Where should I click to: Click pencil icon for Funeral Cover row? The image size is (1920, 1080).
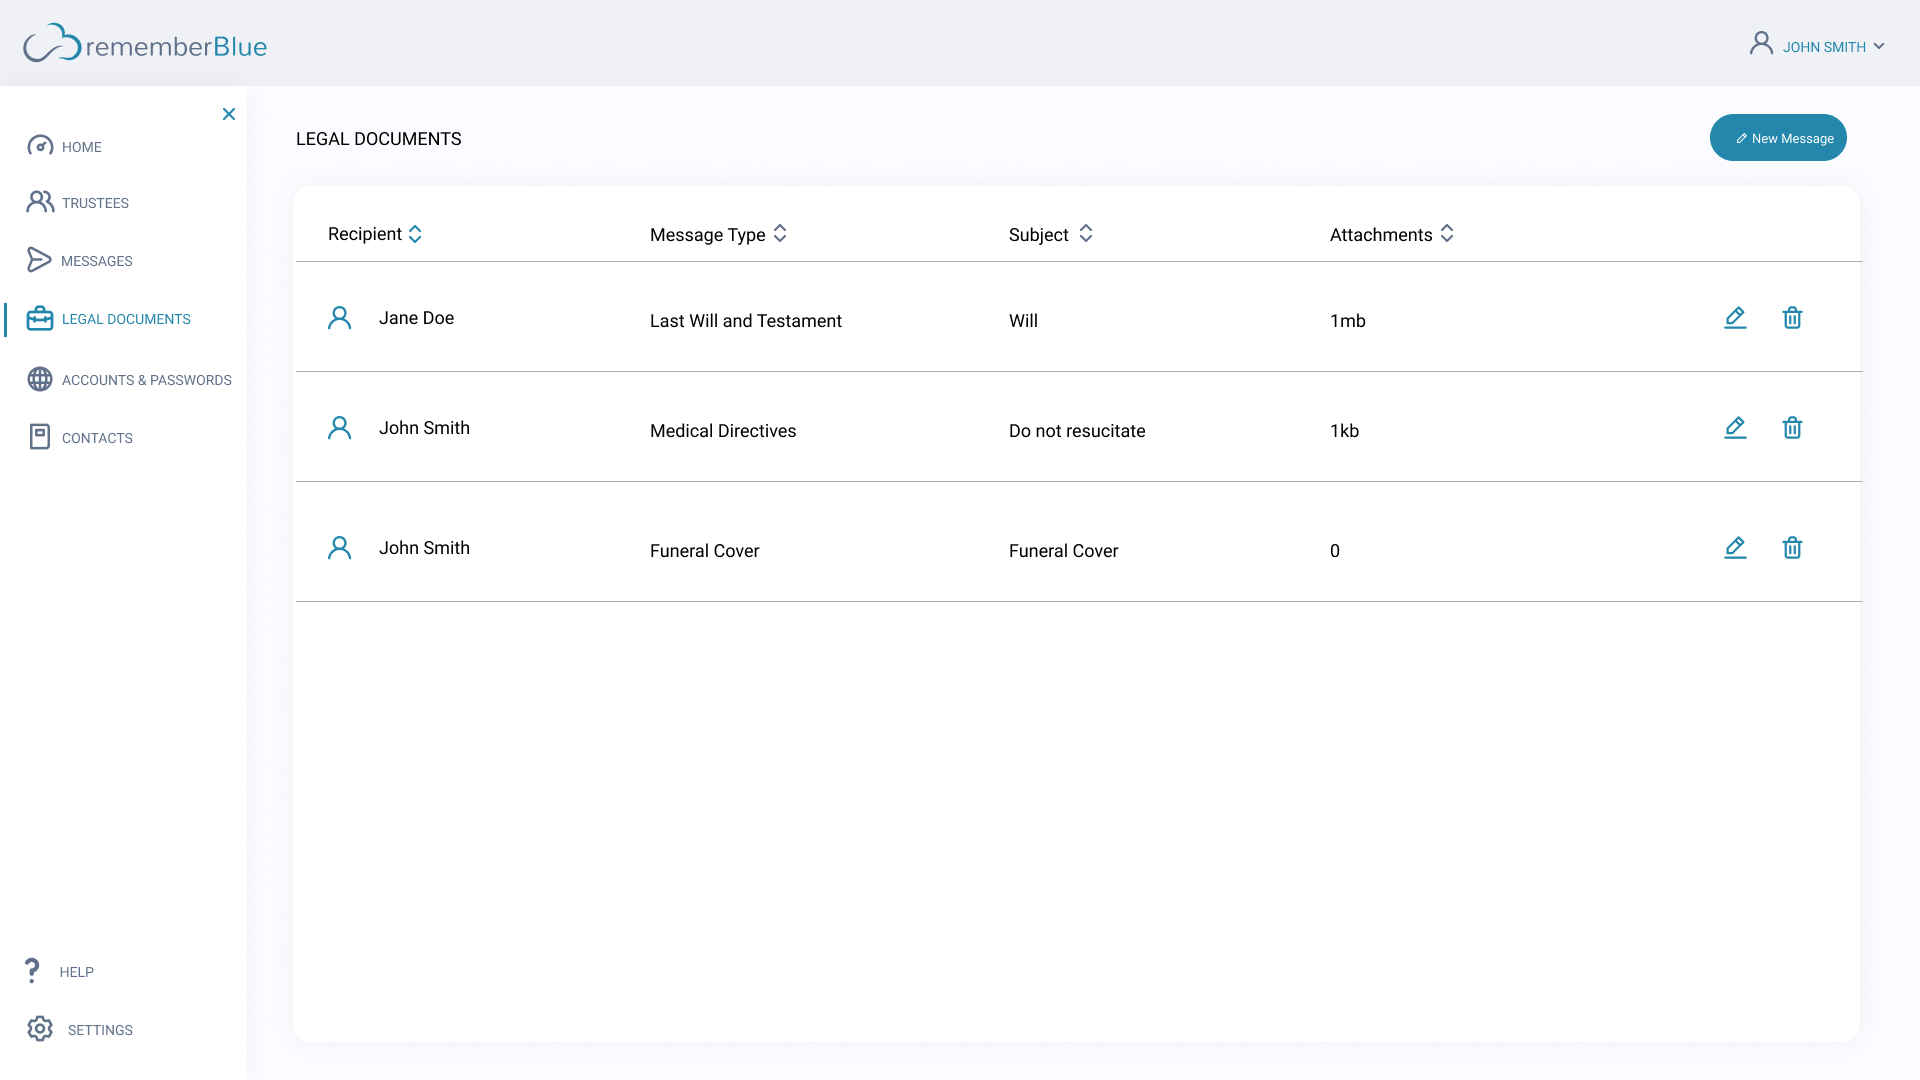pos(1735,548)
